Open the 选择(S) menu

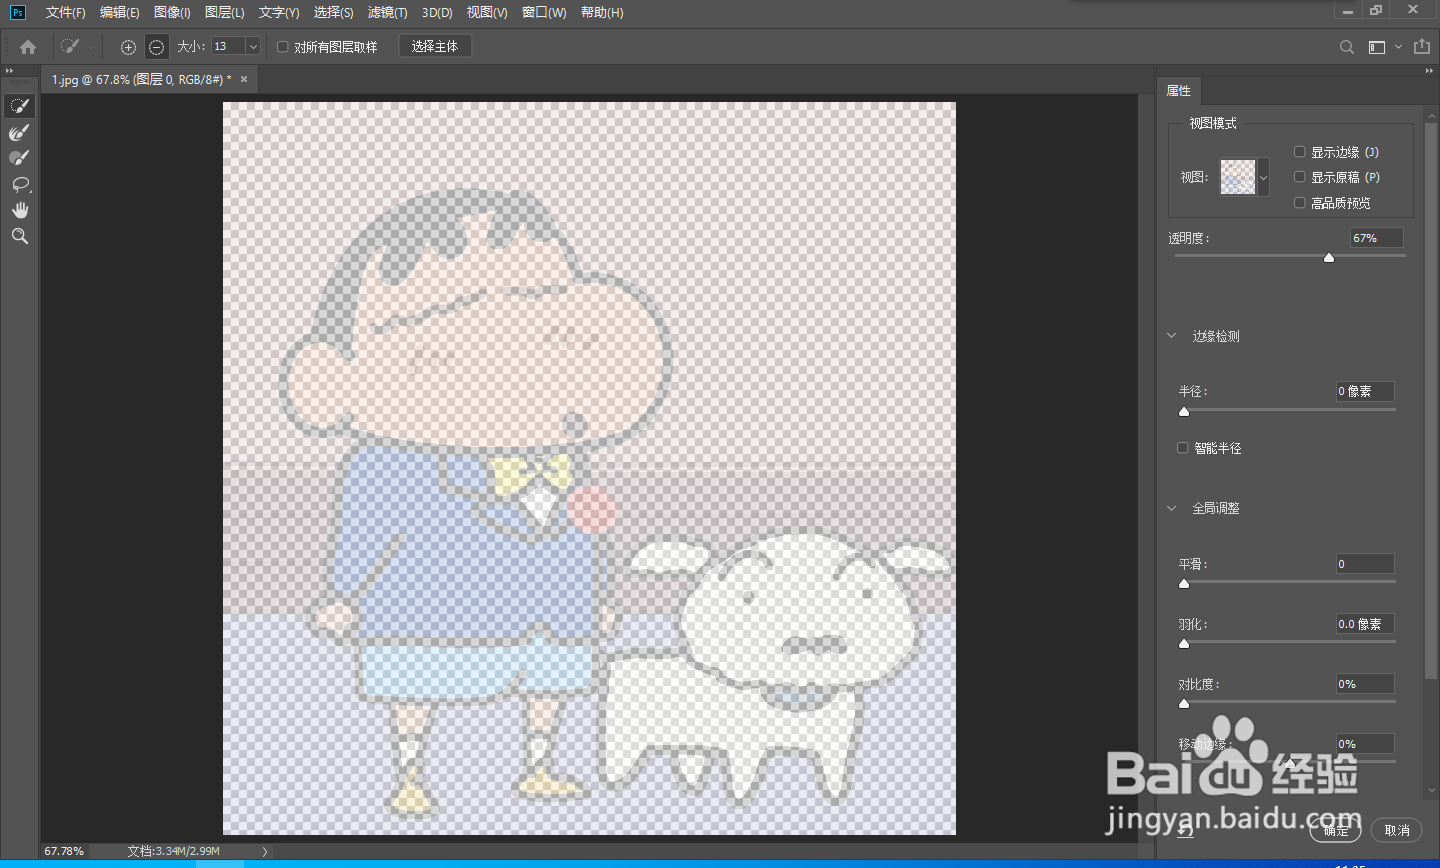(x=333, y=12)
